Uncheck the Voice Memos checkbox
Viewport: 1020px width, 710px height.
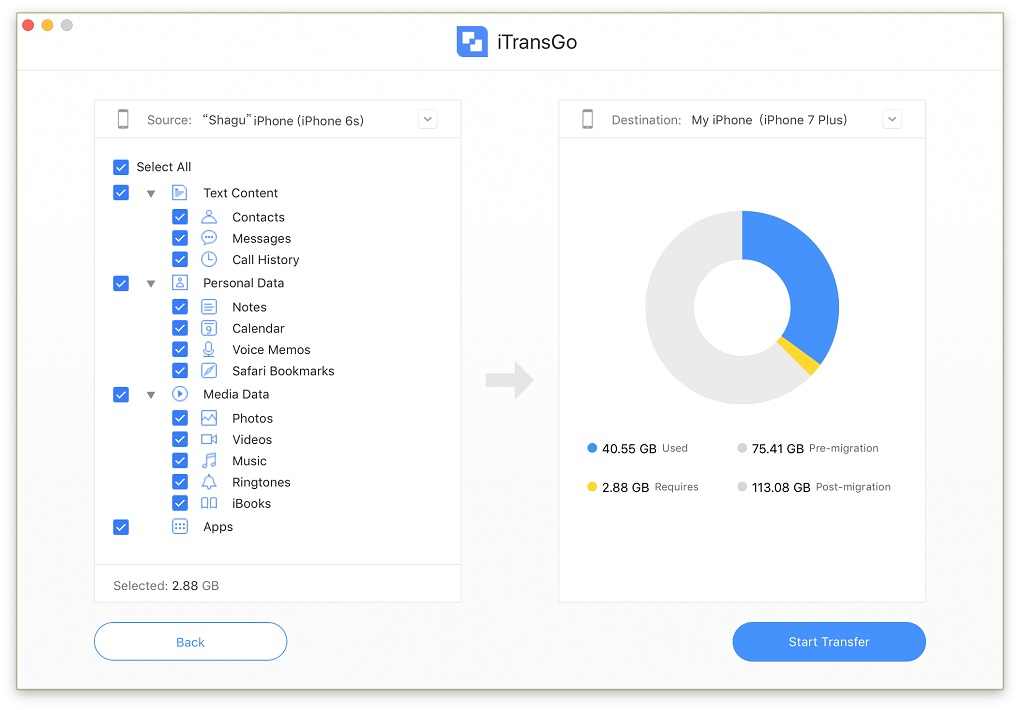(180, 349)
